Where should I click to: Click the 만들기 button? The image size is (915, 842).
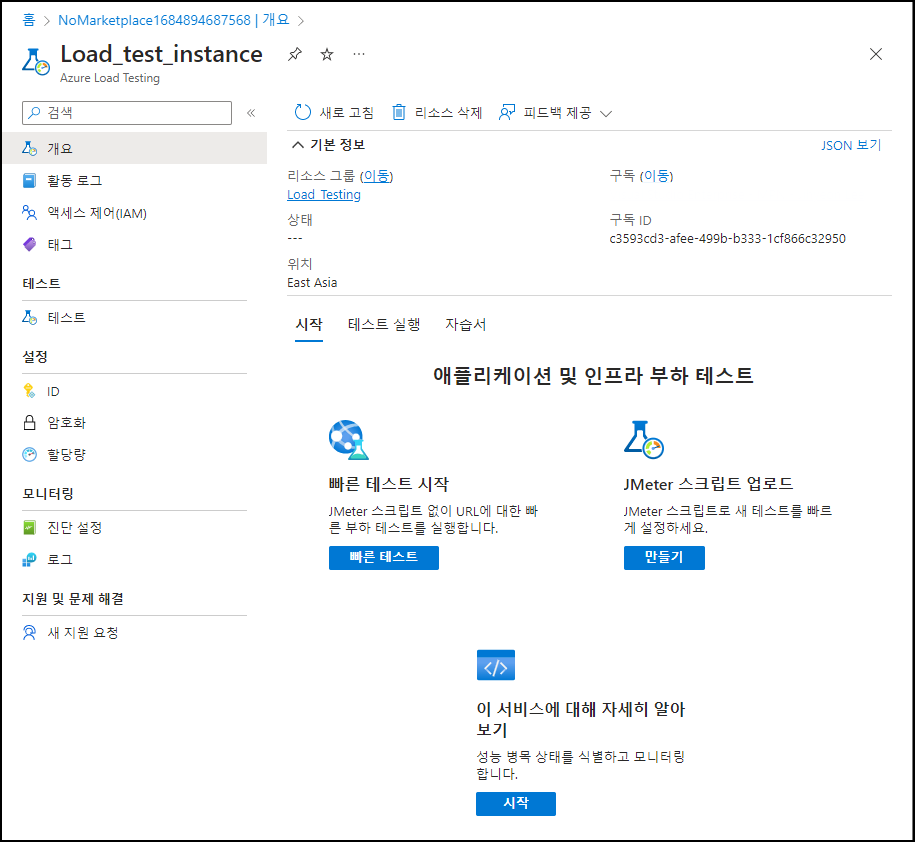tap(664, 558)
